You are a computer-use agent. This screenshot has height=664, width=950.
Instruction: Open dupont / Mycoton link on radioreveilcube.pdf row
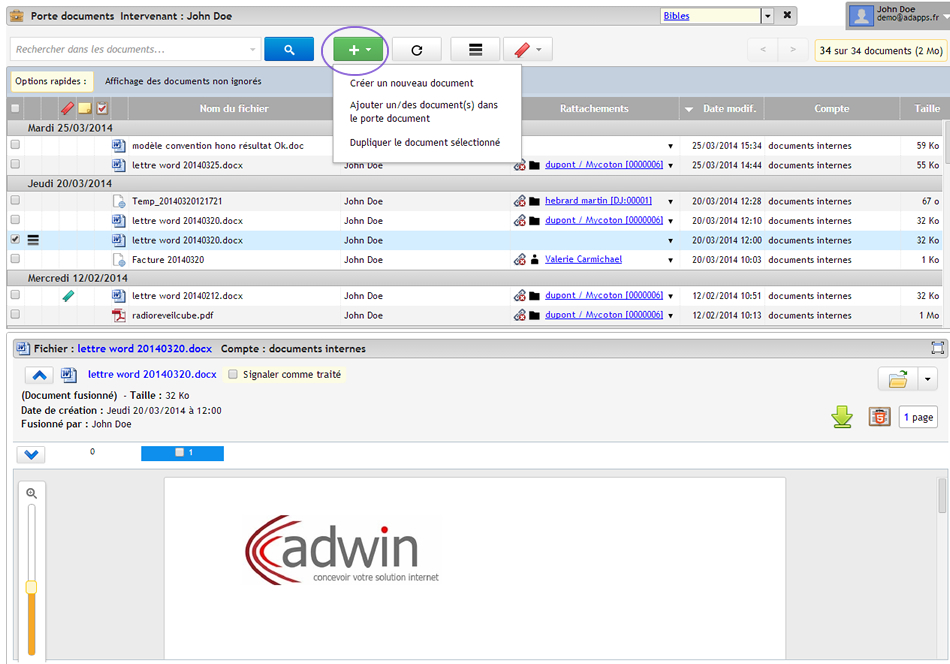pyautogui.click(x=603, y=314)
